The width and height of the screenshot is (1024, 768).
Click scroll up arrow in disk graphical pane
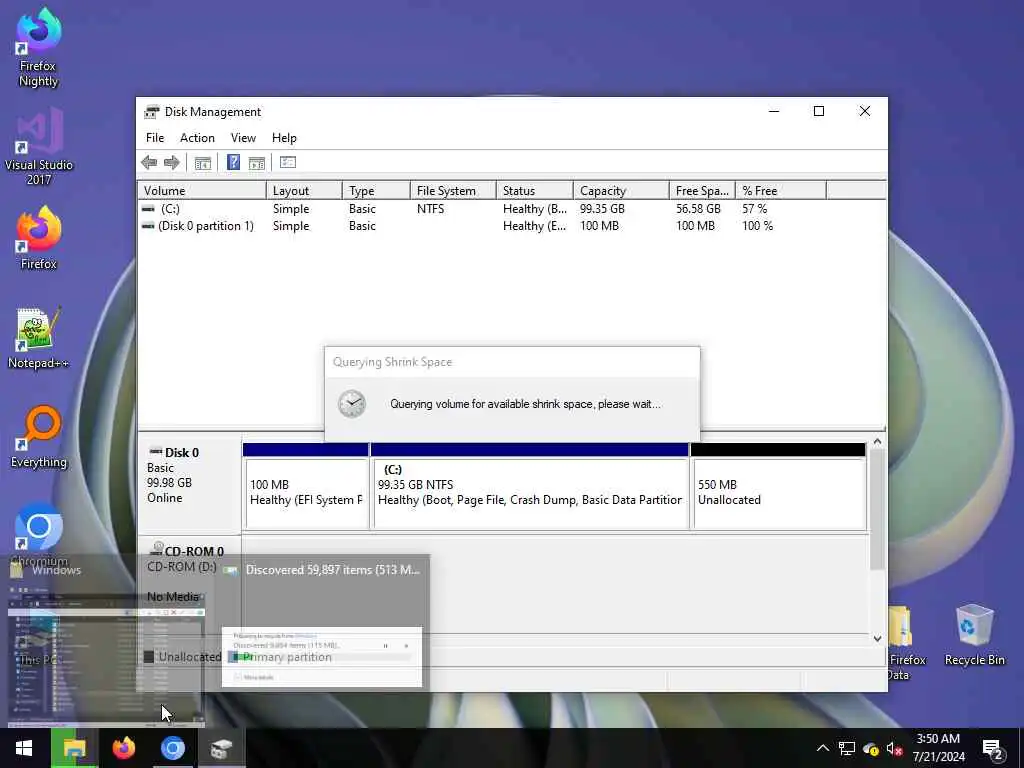point(877,442)
